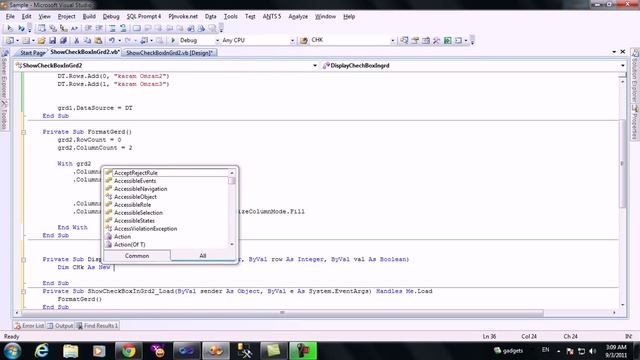Click the Save icon in the toolbar
640x360 pixels.
click(x=52, y=40)
